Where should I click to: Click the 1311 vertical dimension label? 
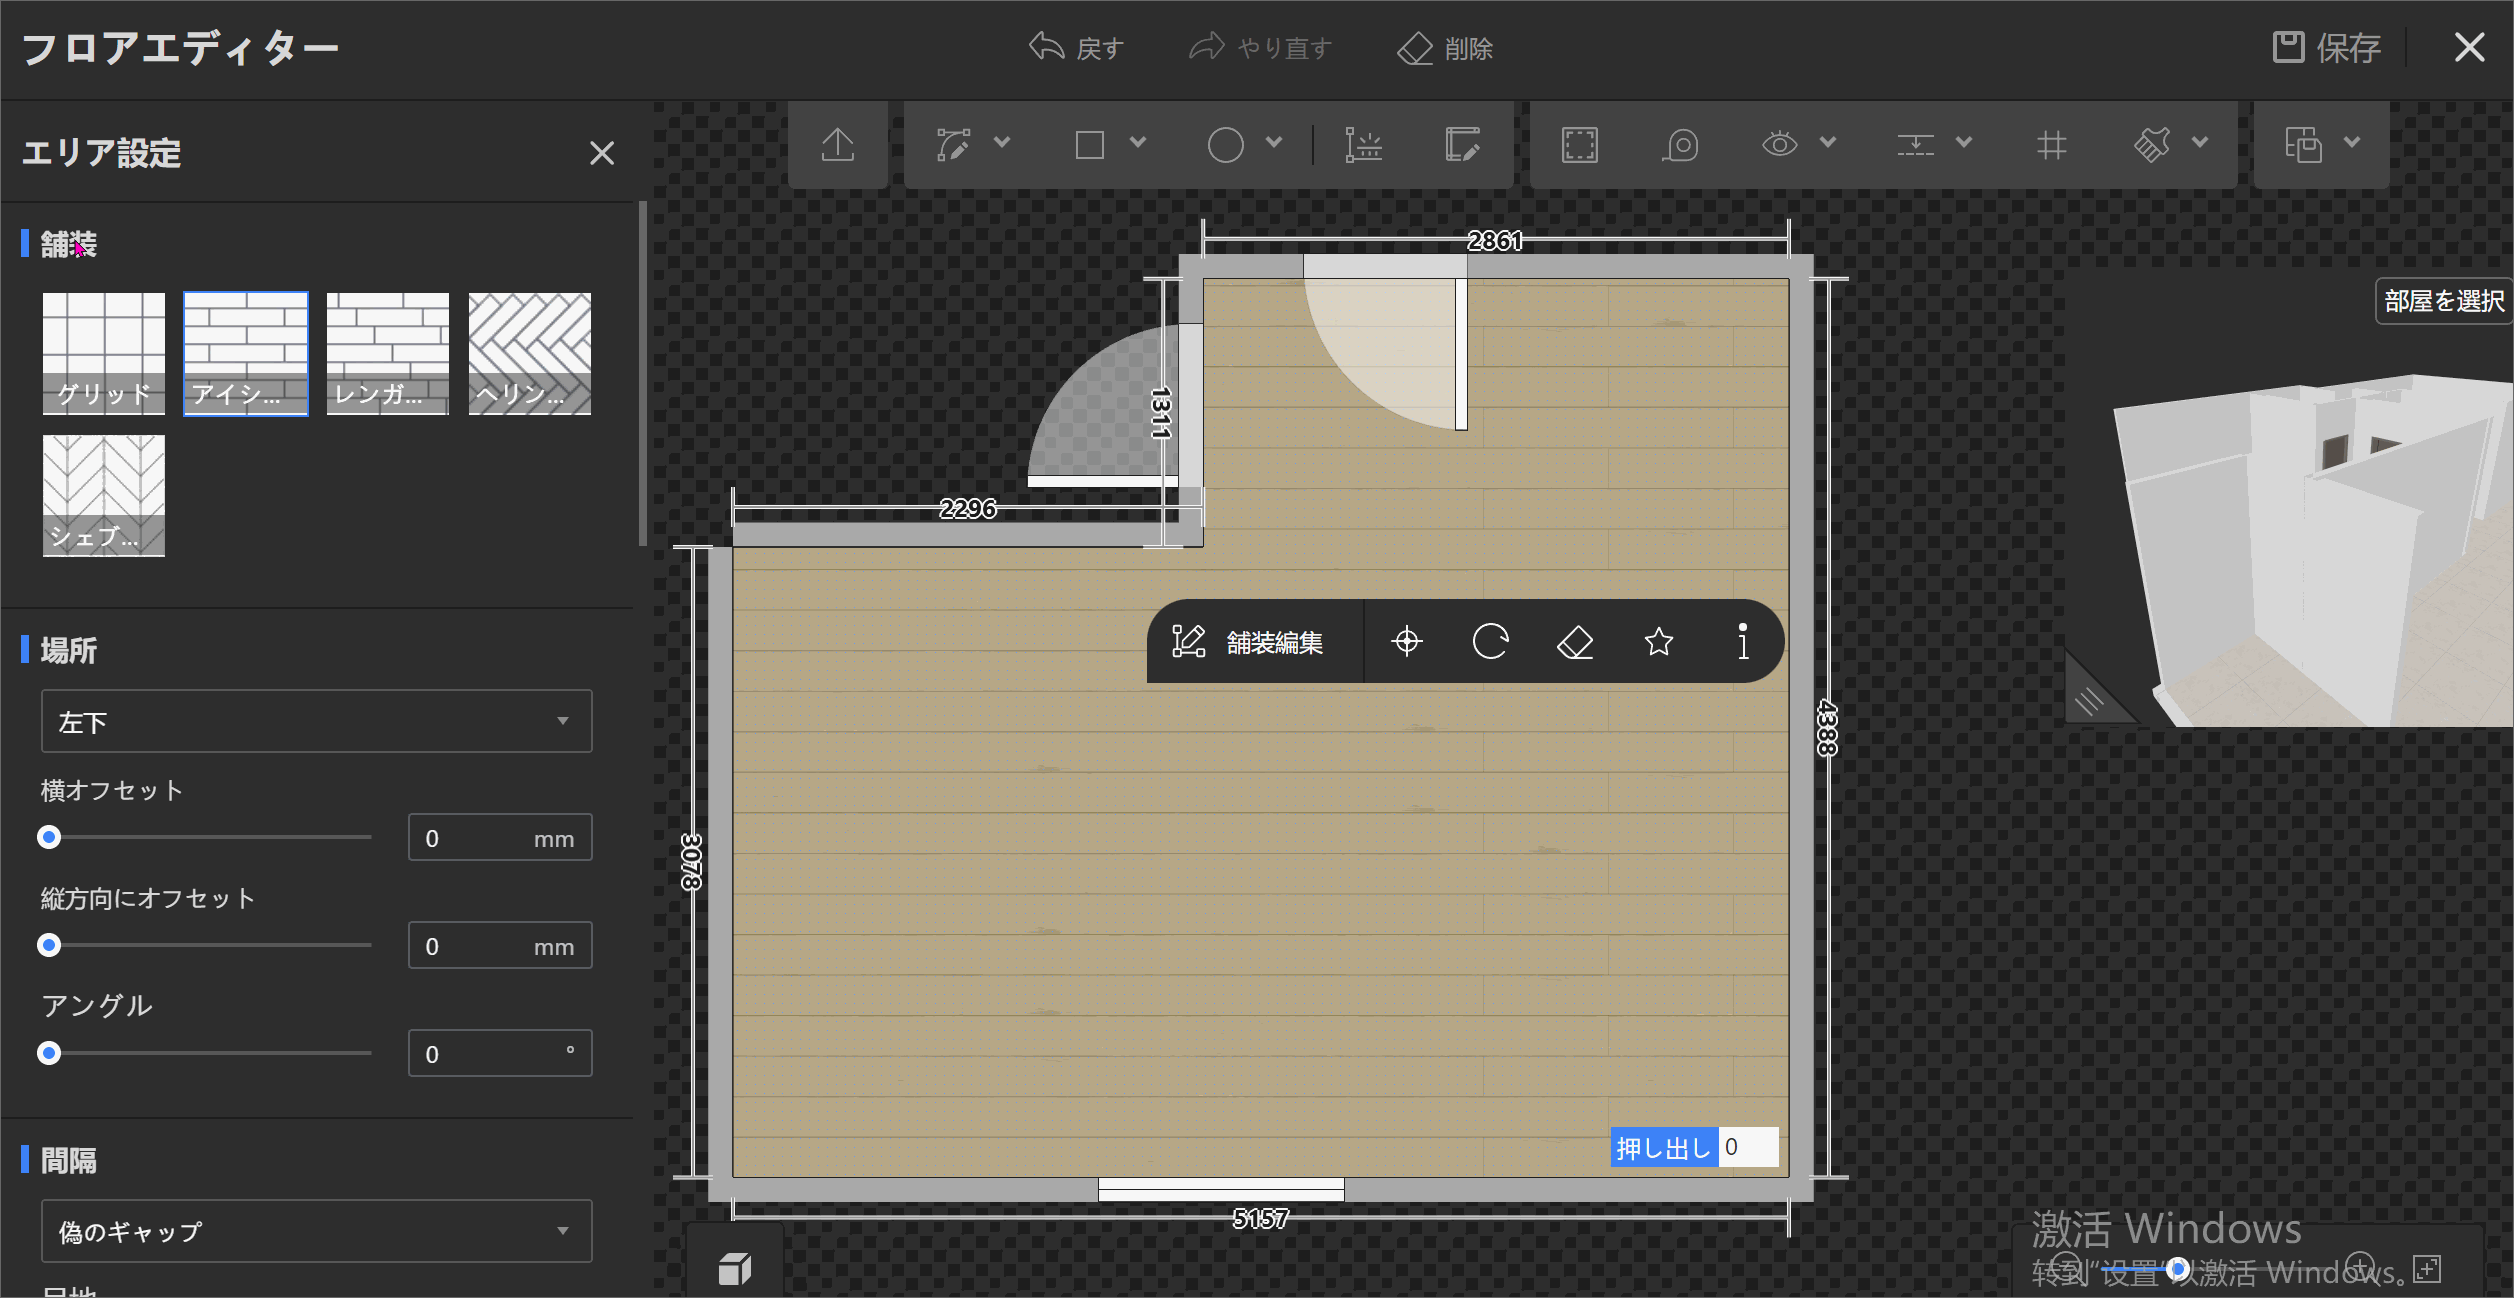(1160, 413)
